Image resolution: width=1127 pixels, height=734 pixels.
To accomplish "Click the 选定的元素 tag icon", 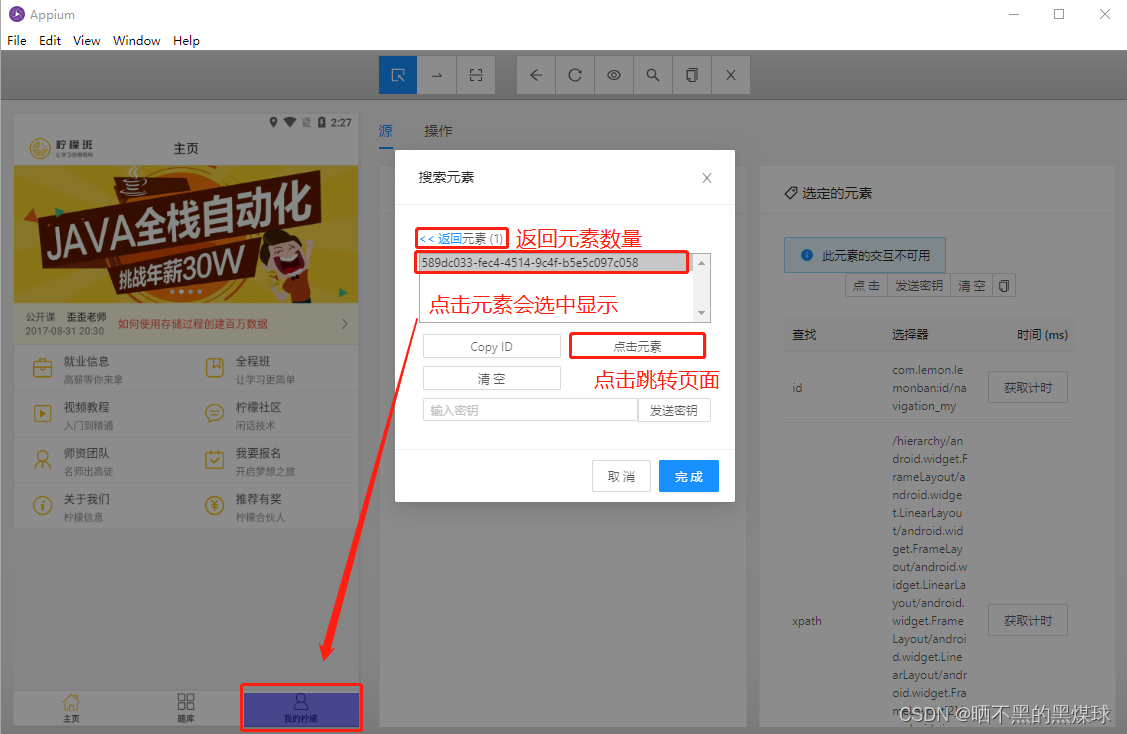I will (791, 193).
